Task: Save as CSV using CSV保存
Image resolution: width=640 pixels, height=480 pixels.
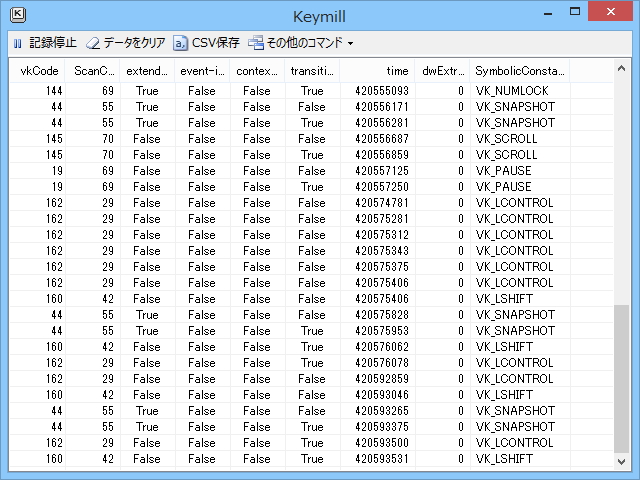Action: (207, 43)
